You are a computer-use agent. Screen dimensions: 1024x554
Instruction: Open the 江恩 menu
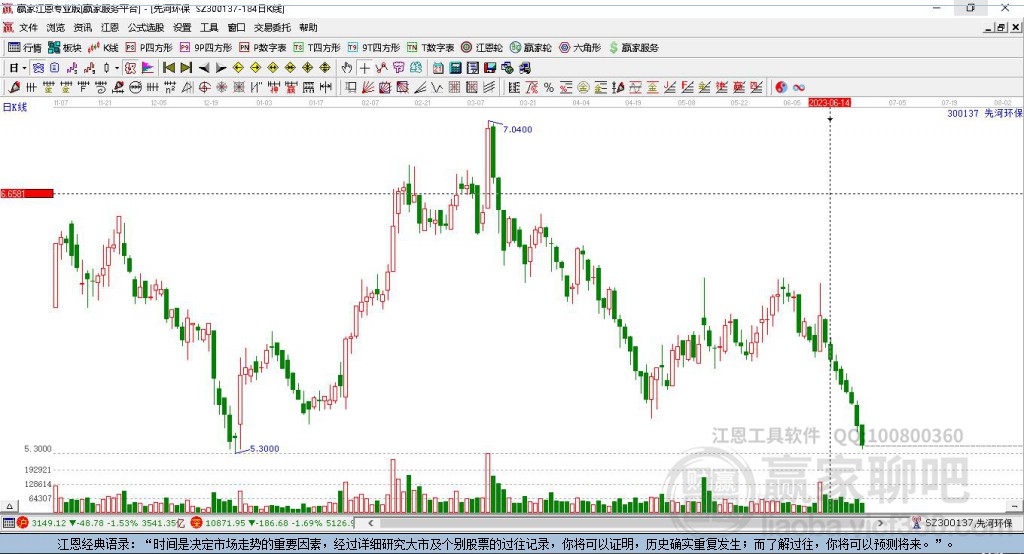[x=110, y=27]
